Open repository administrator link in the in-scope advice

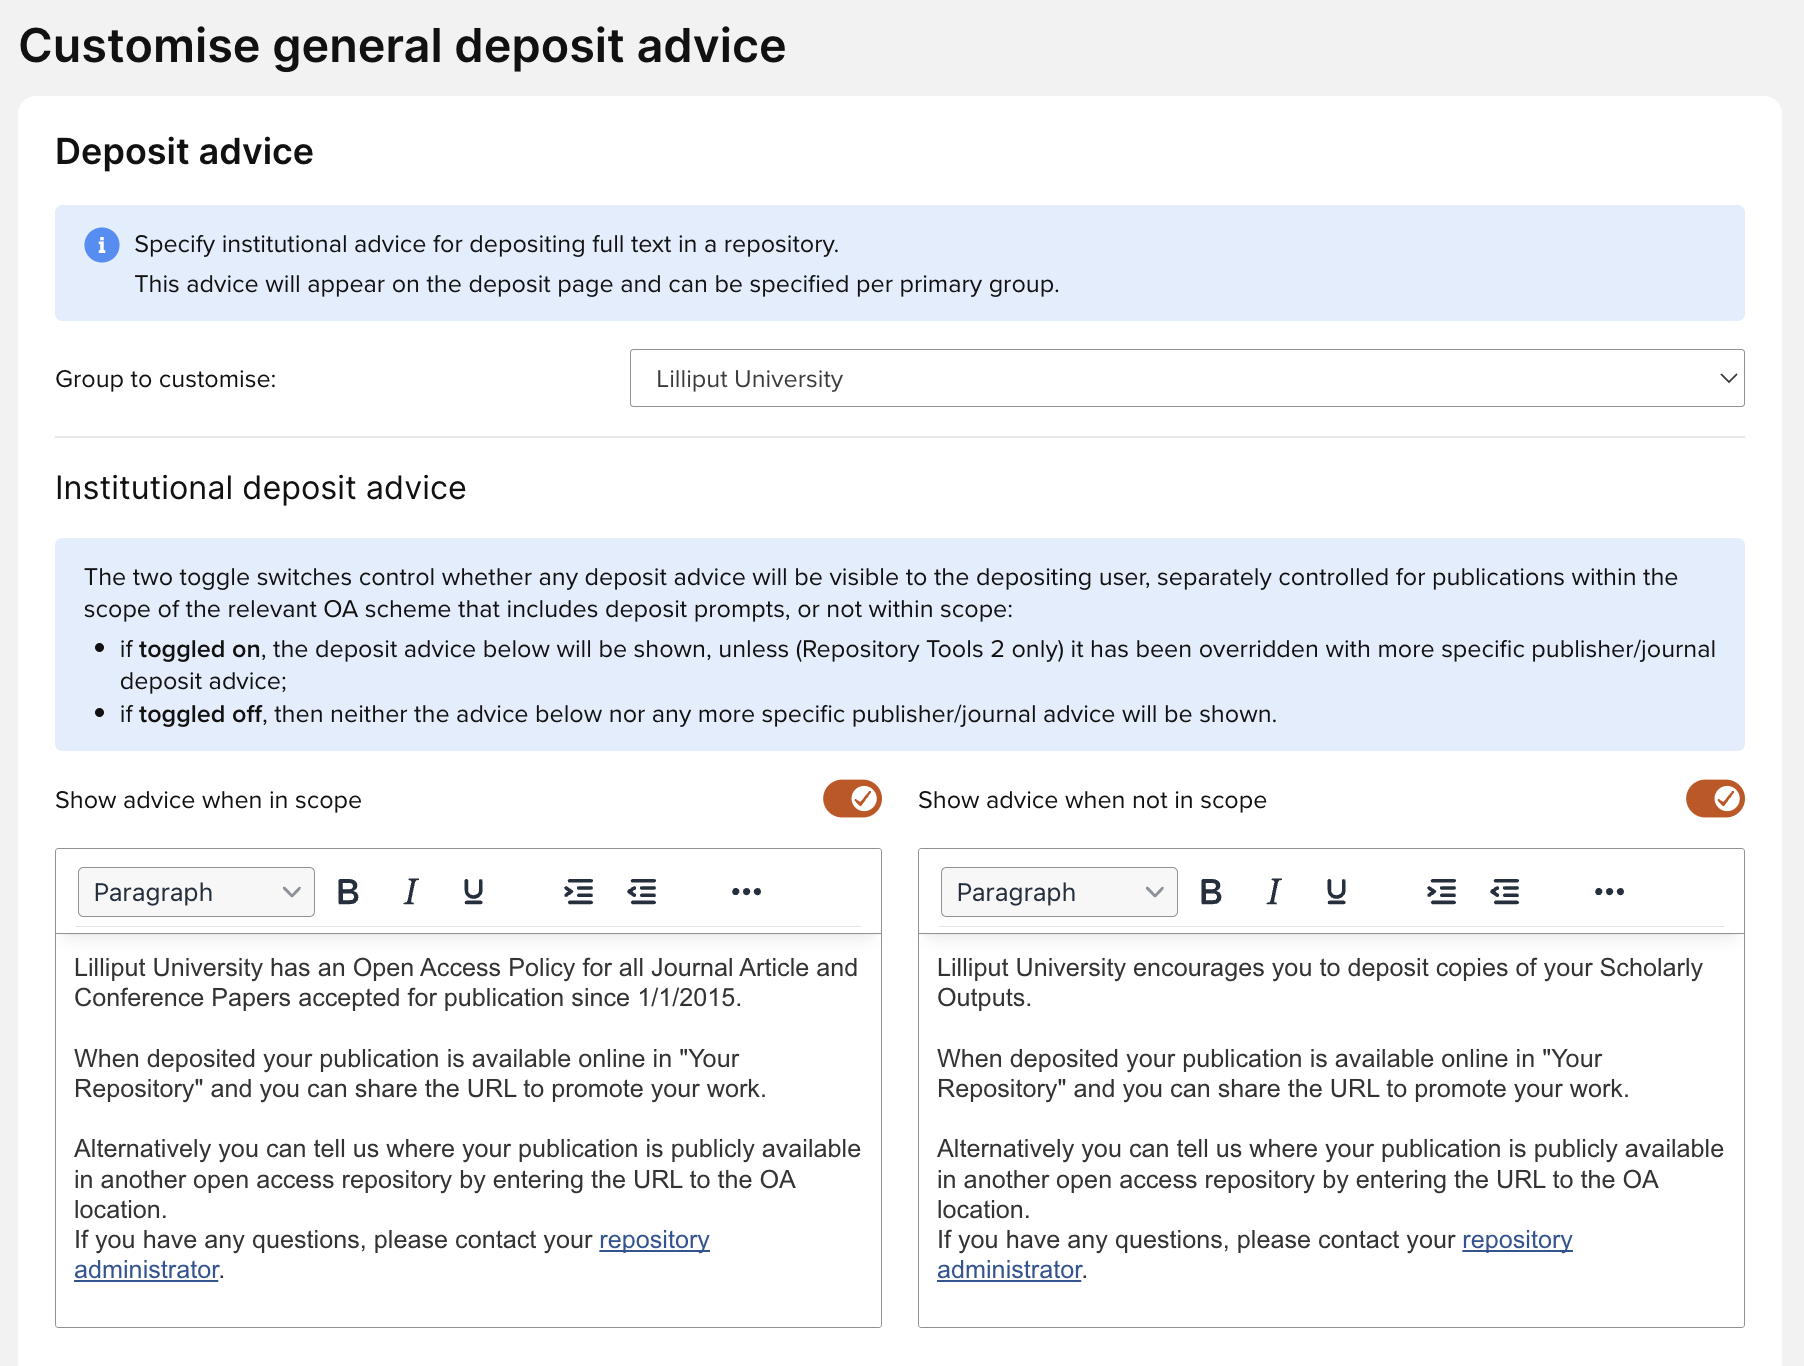click(x=654, y=1240)
